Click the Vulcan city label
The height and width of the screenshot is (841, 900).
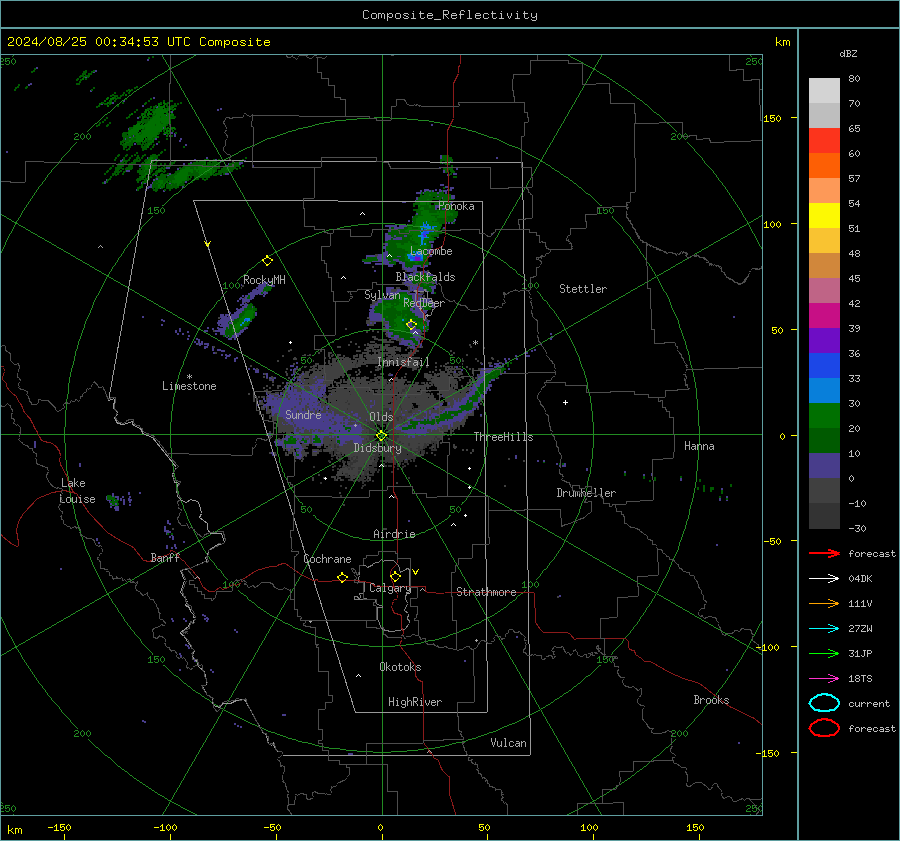coord(508,743)
